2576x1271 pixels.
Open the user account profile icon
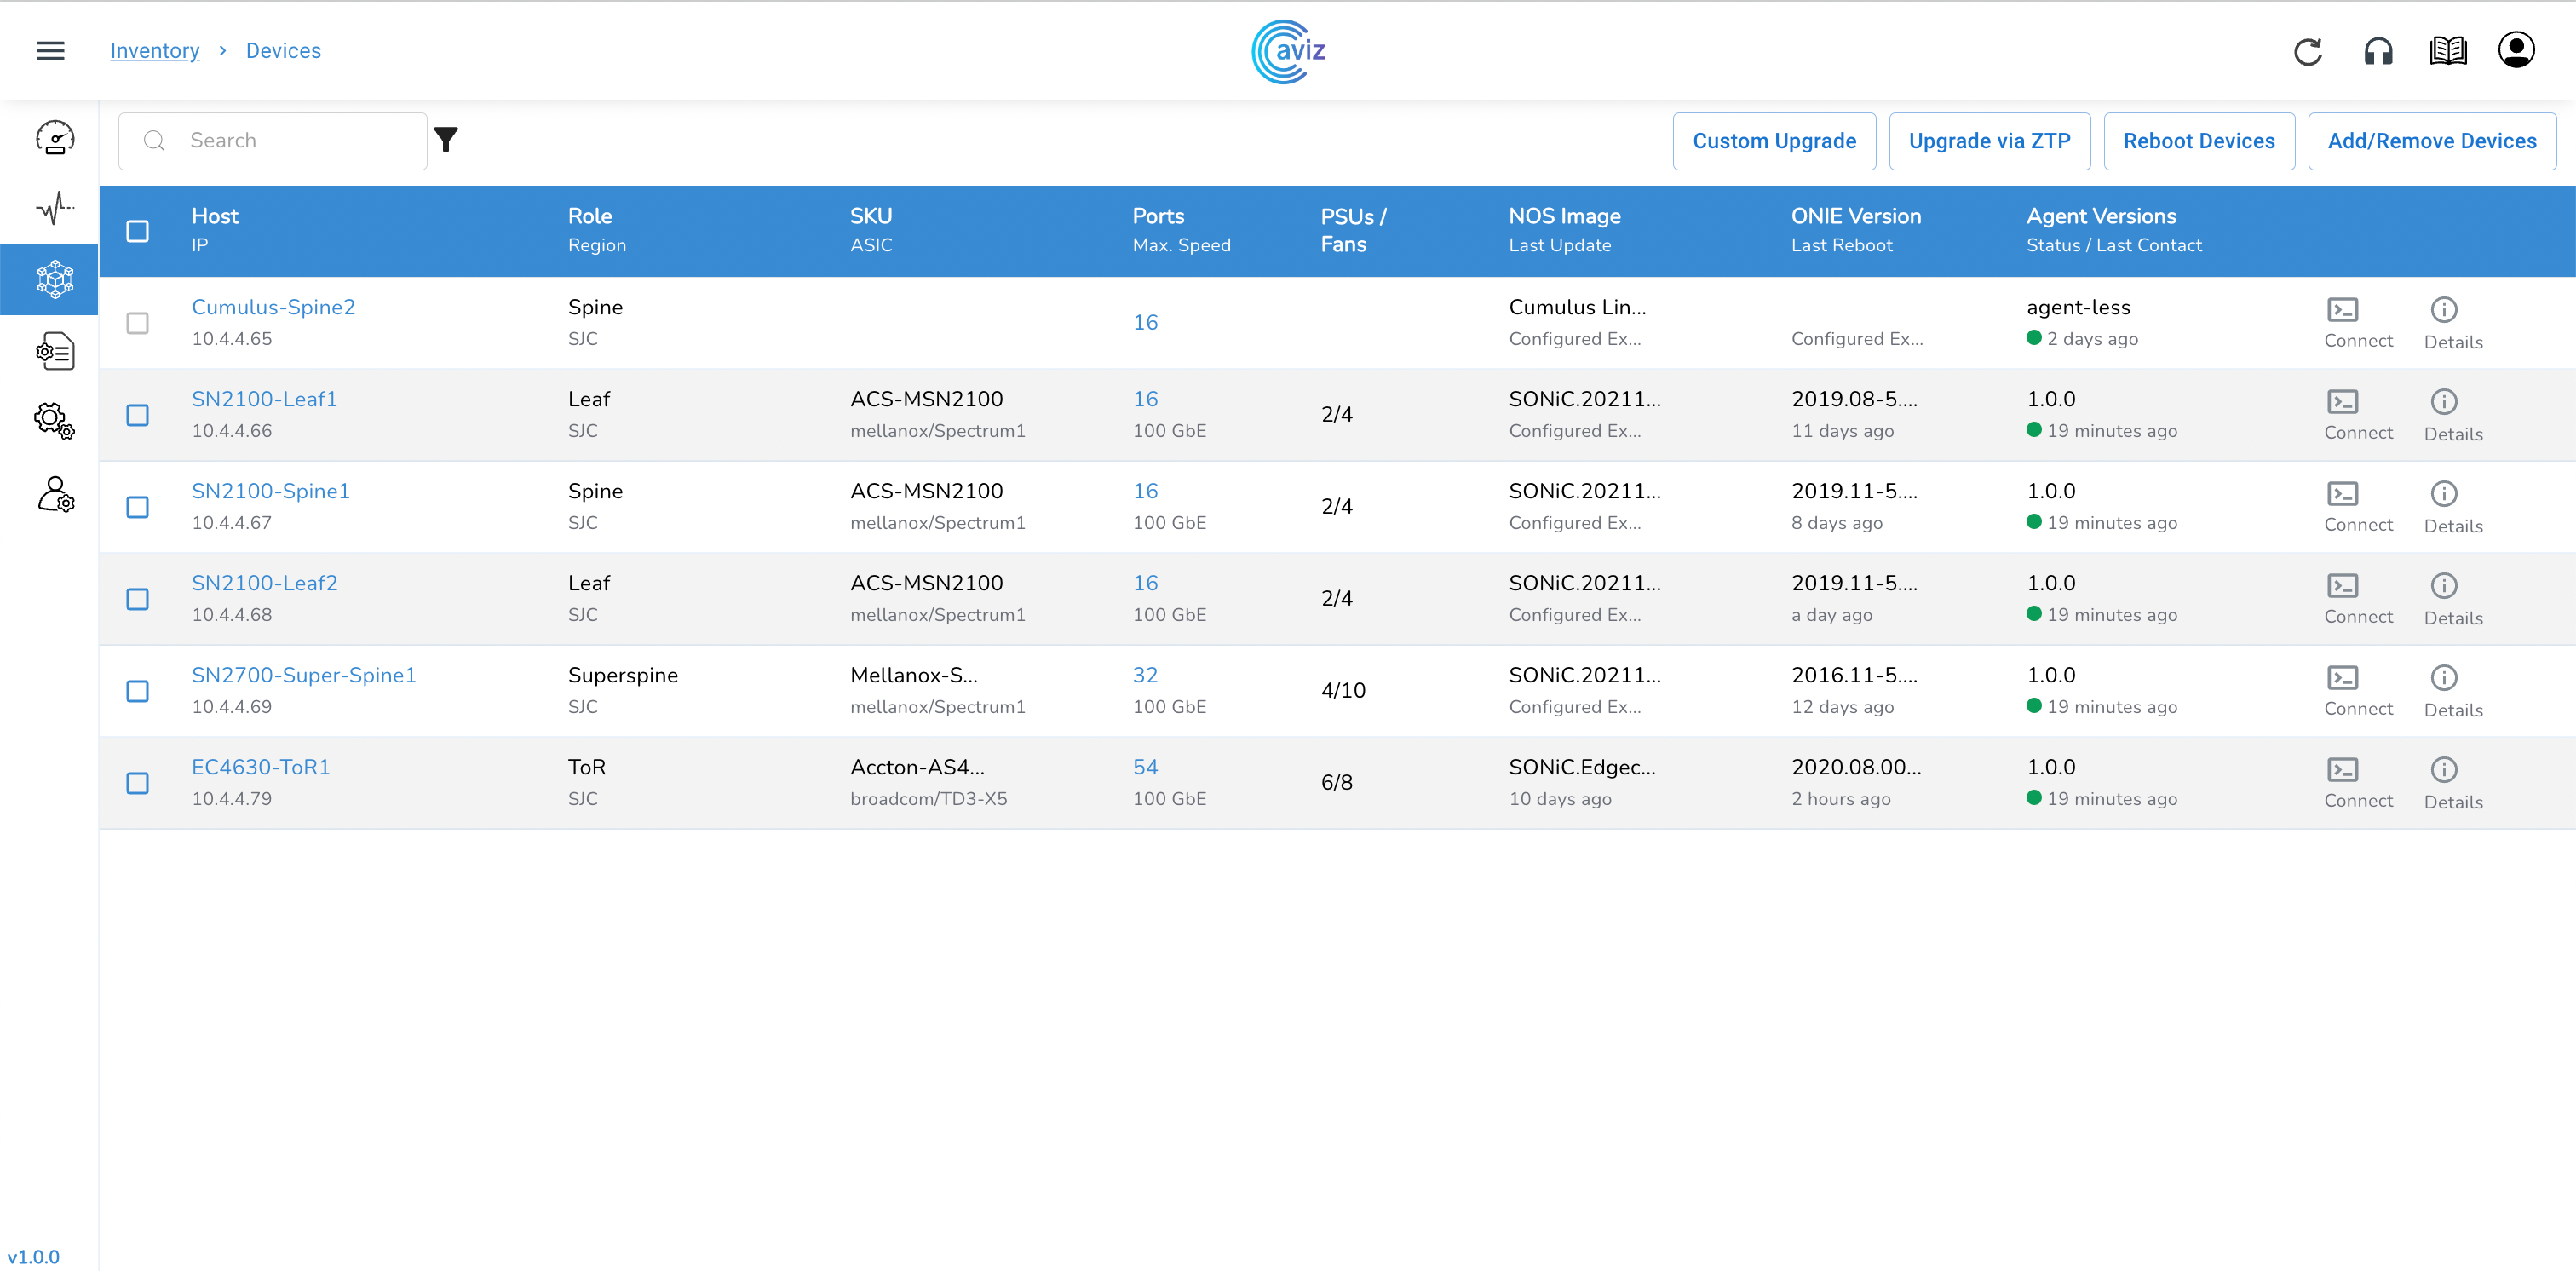2516,50
